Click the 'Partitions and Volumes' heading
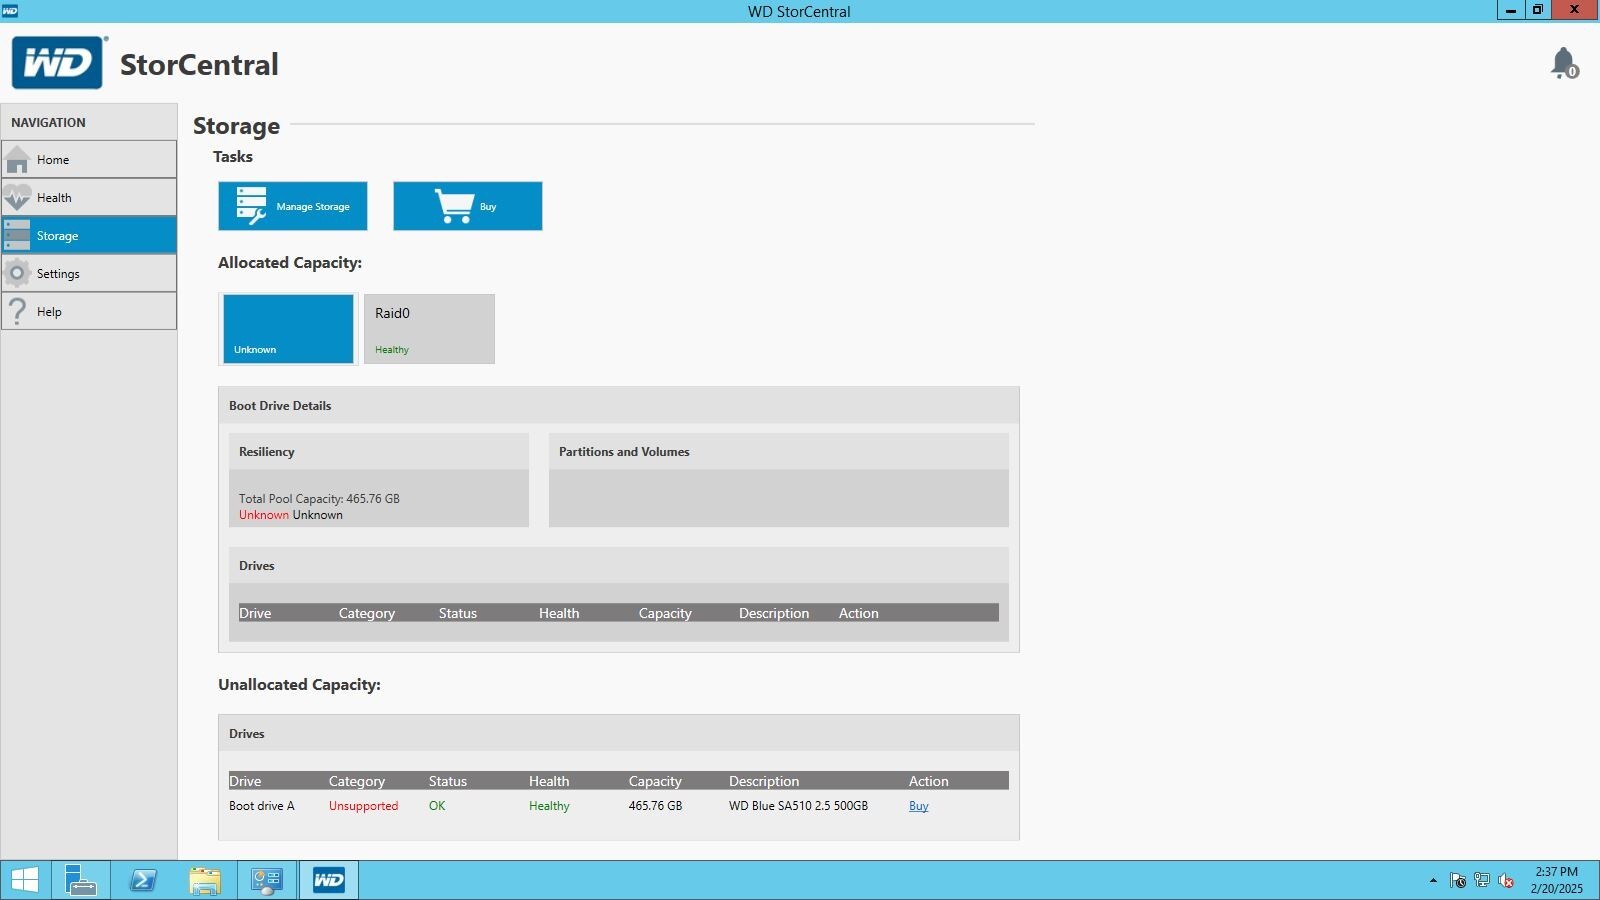This screenshot has height=900, width=1600. 624,452
